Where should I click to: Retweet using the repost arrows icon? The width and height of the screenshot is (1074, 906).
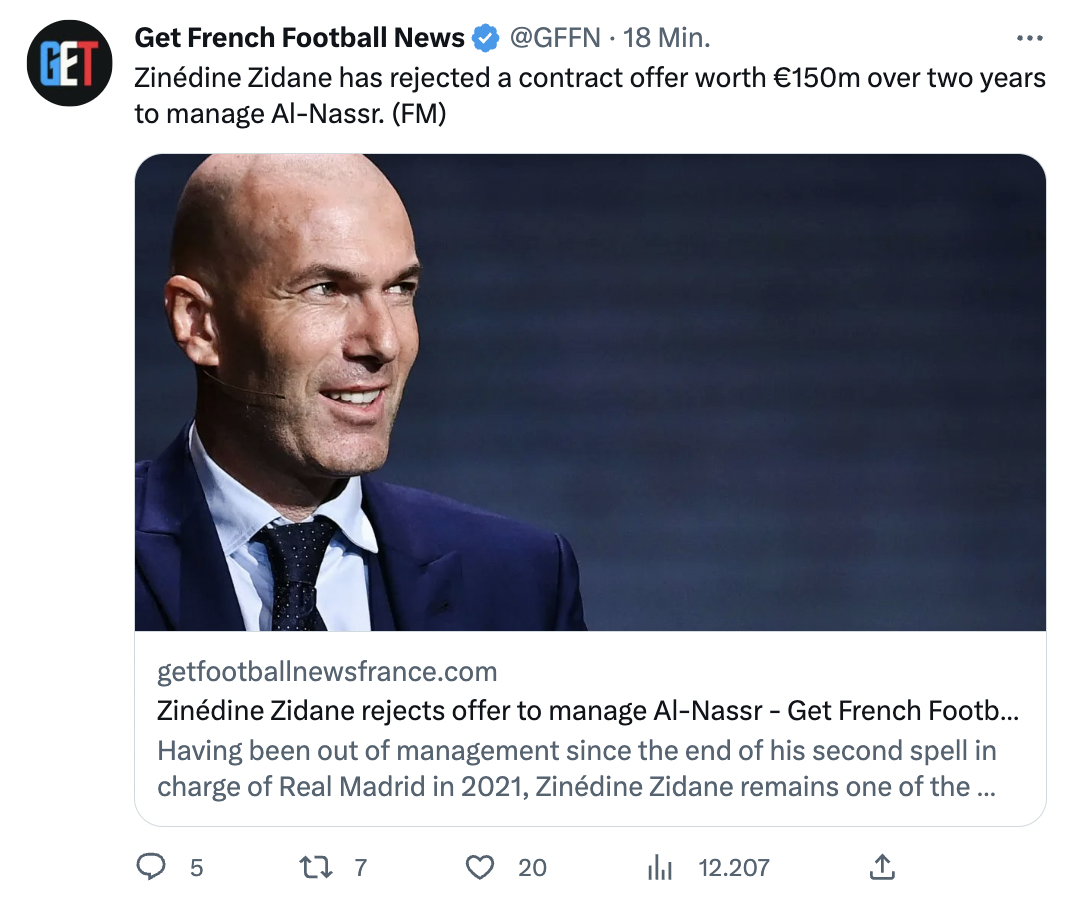(317, 866)
